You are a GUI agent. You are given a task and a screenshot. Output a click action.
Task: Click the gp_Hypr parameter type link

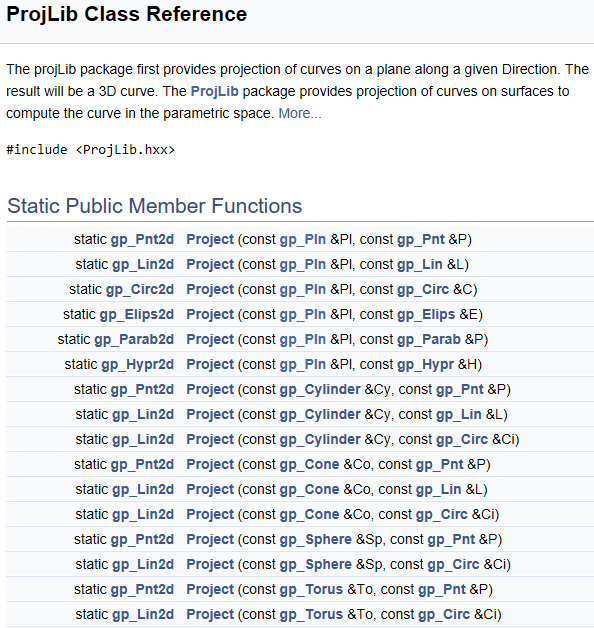pyautogui.click(x=425, y=365)
